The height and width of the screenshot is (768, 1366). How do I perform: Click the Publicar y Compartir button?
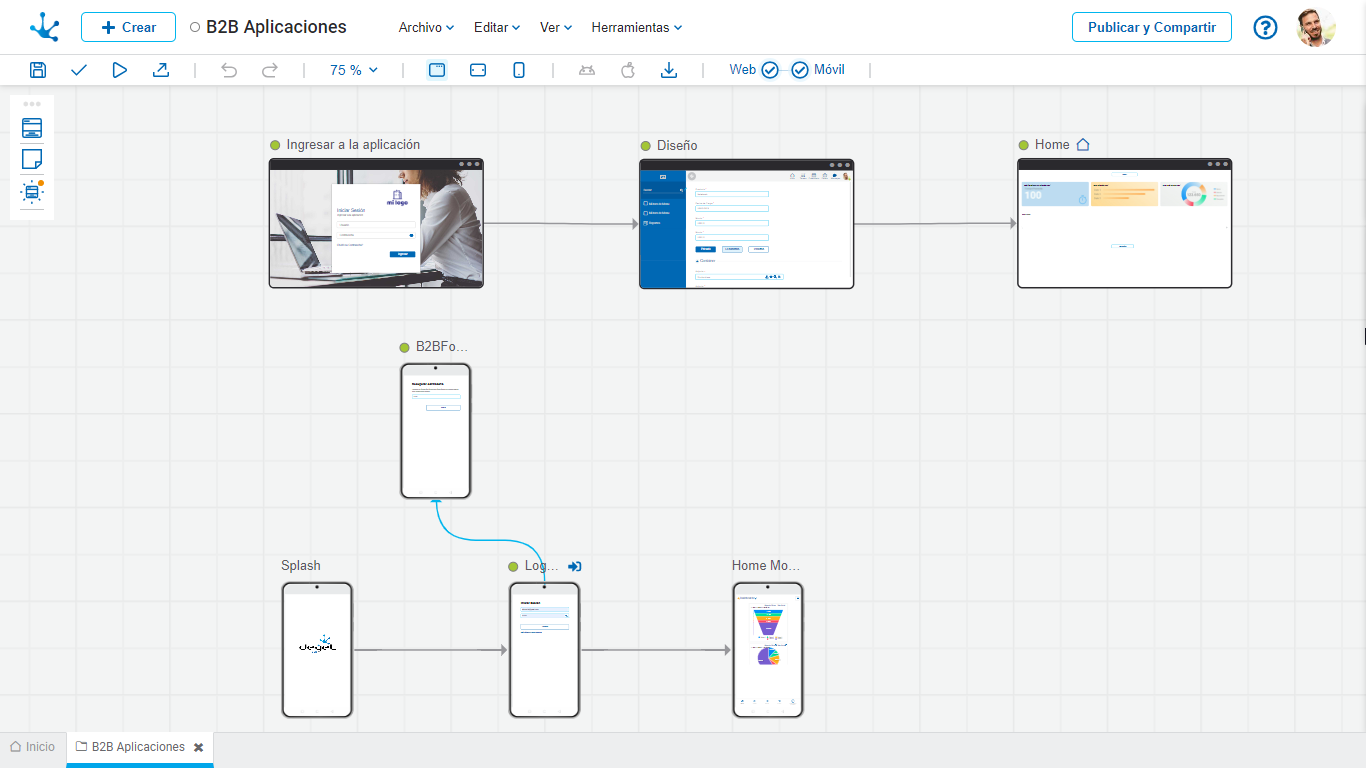click(1151, 28)
